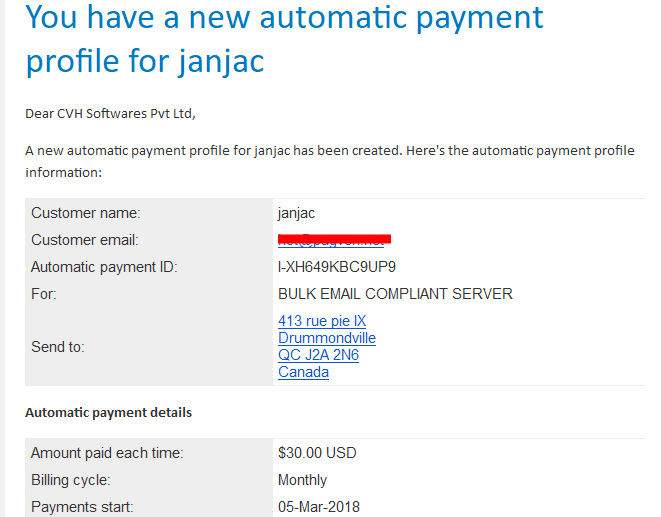Click the Customer email label
Image resolution: width=661 pixels, height=517 pixels.
[x=85, y=240]
